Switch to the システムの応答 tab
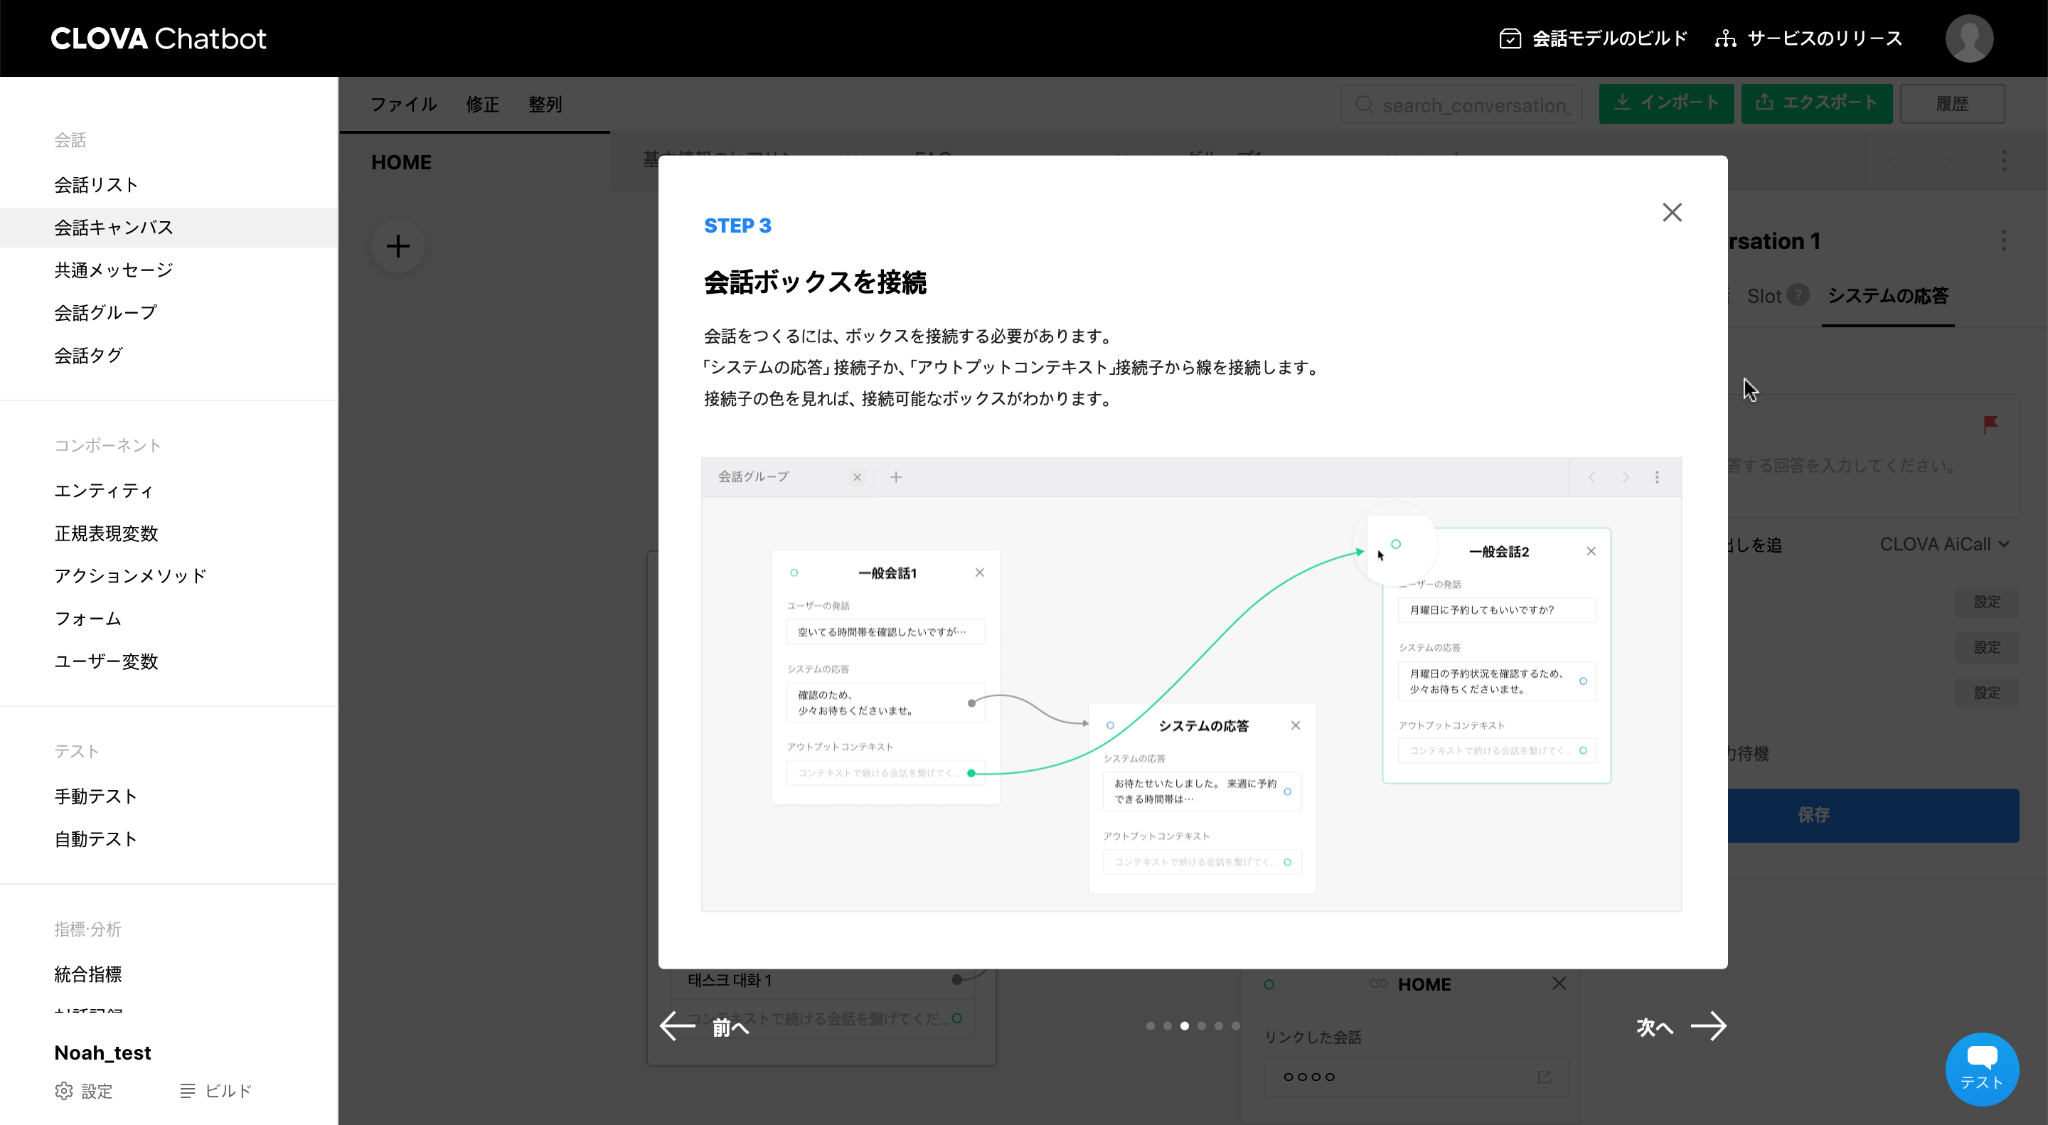Viewport: 2048px width, 1125px height. click(1888, 296)
